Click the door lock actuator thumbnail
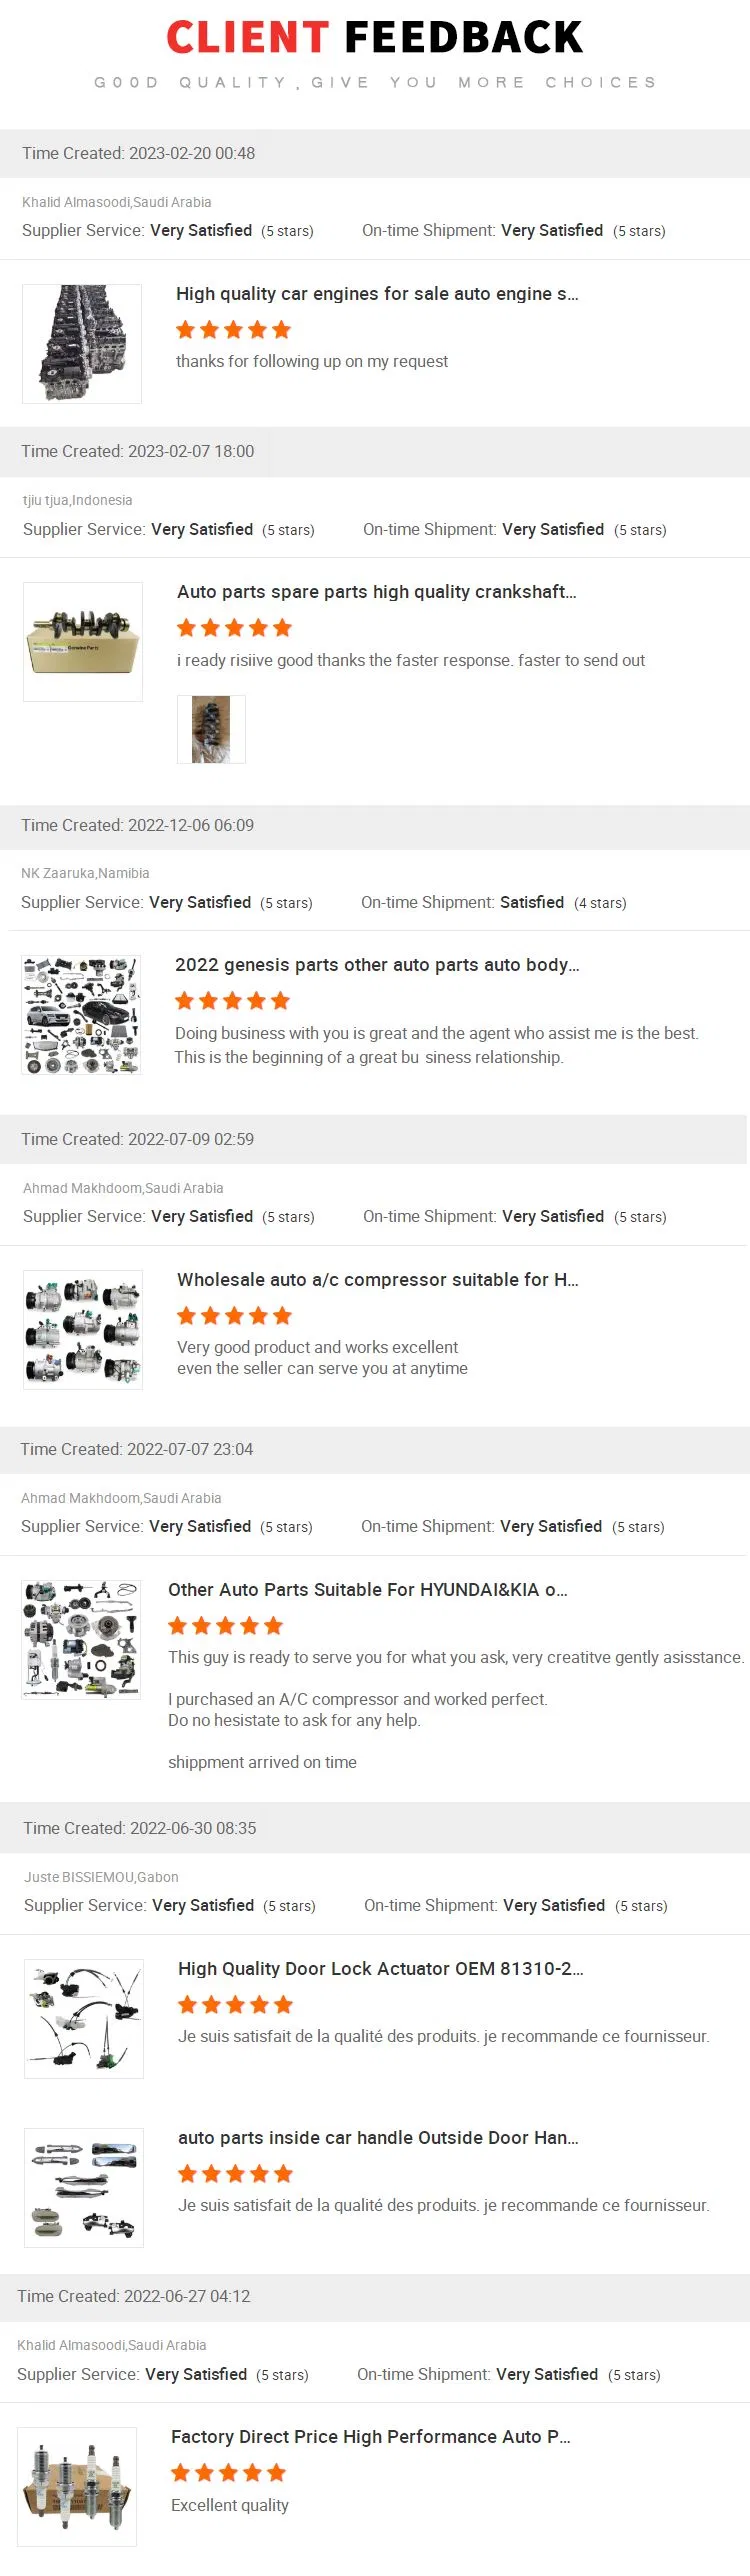750x2576 pixels. click(x=84, y=2019)
